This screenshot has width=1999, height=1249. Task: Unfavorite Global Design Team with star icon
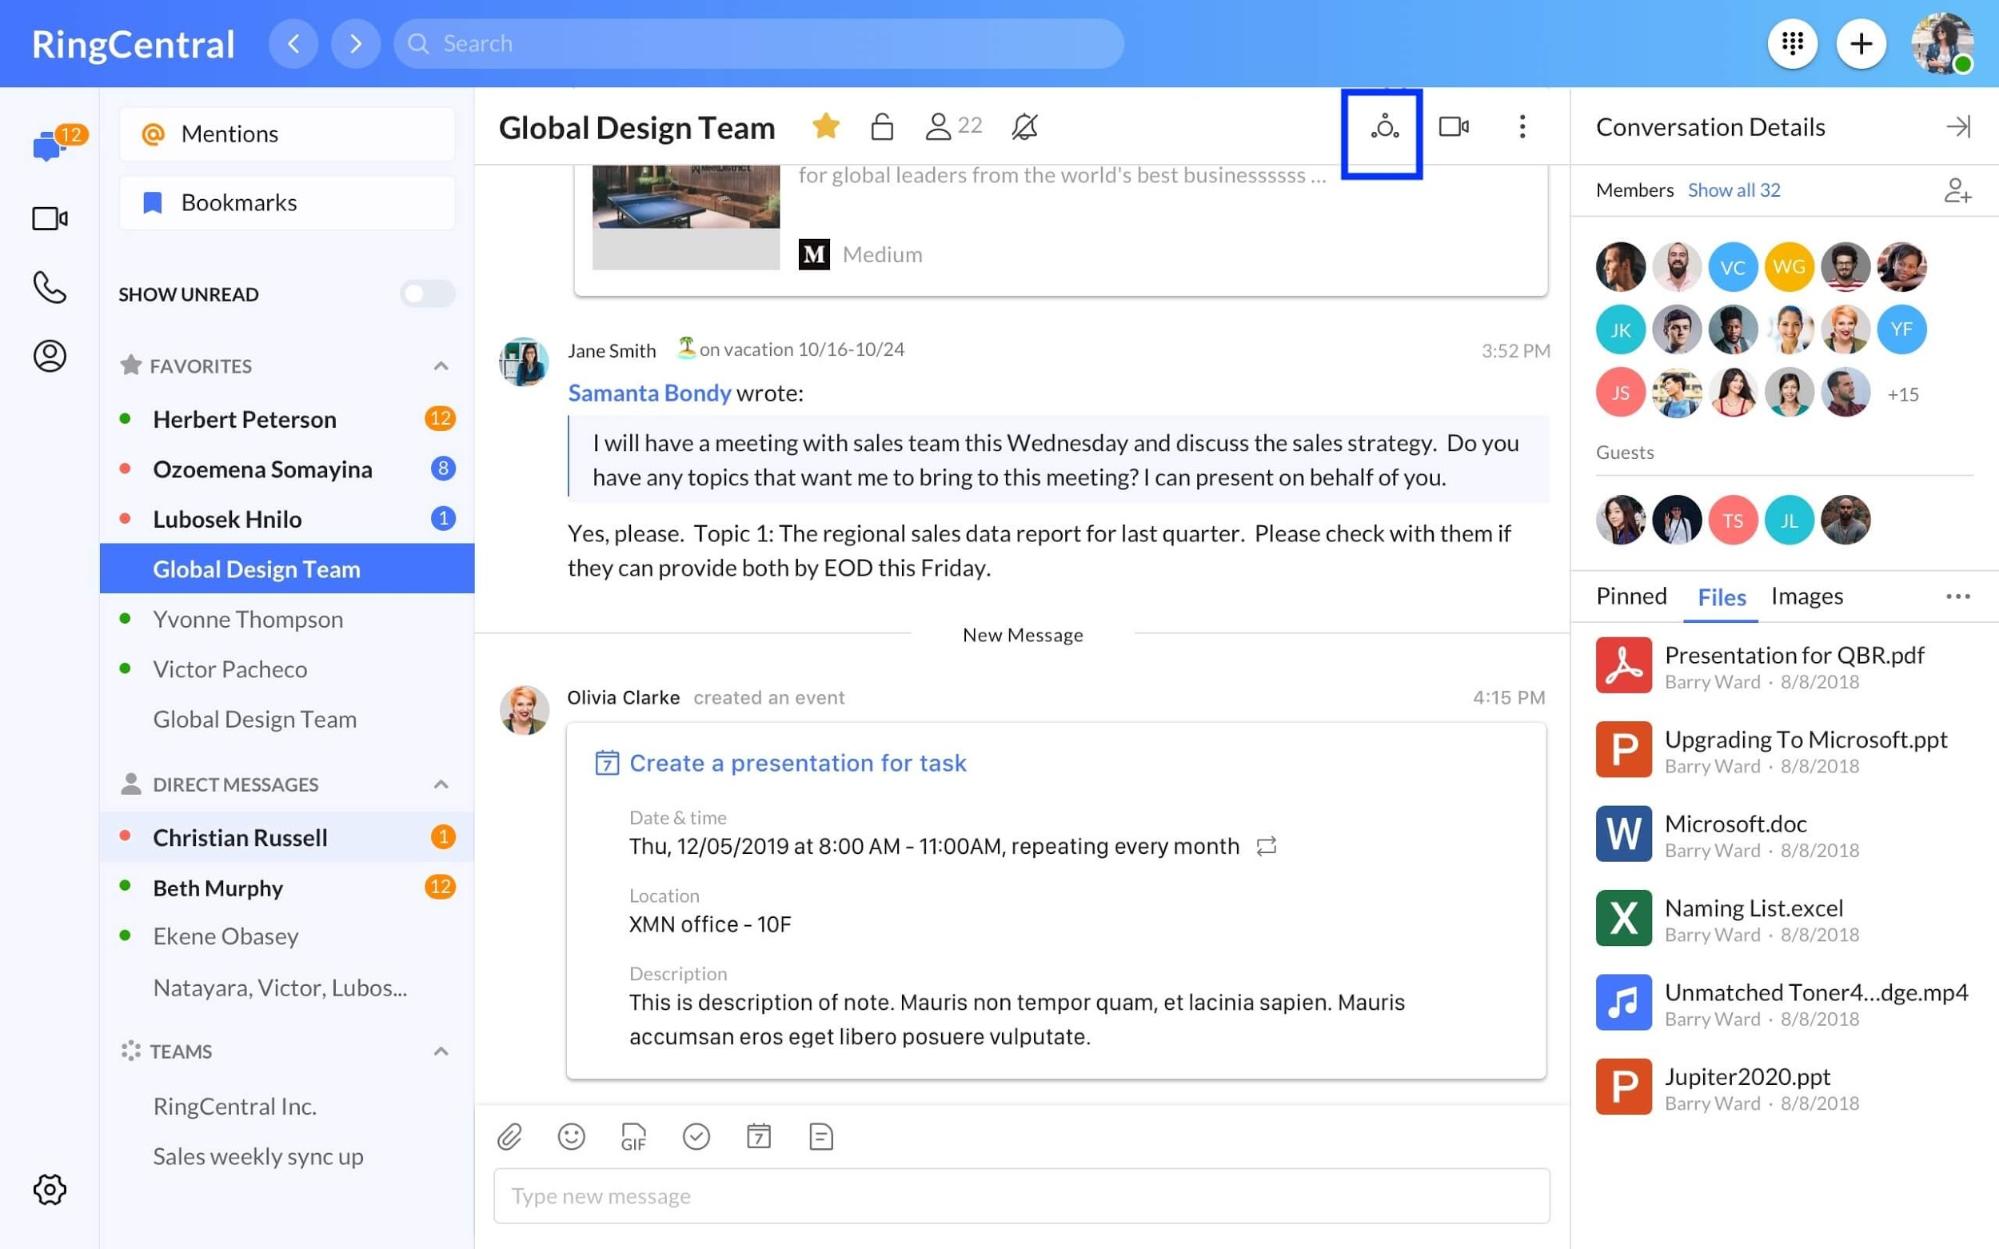[826, 126]
